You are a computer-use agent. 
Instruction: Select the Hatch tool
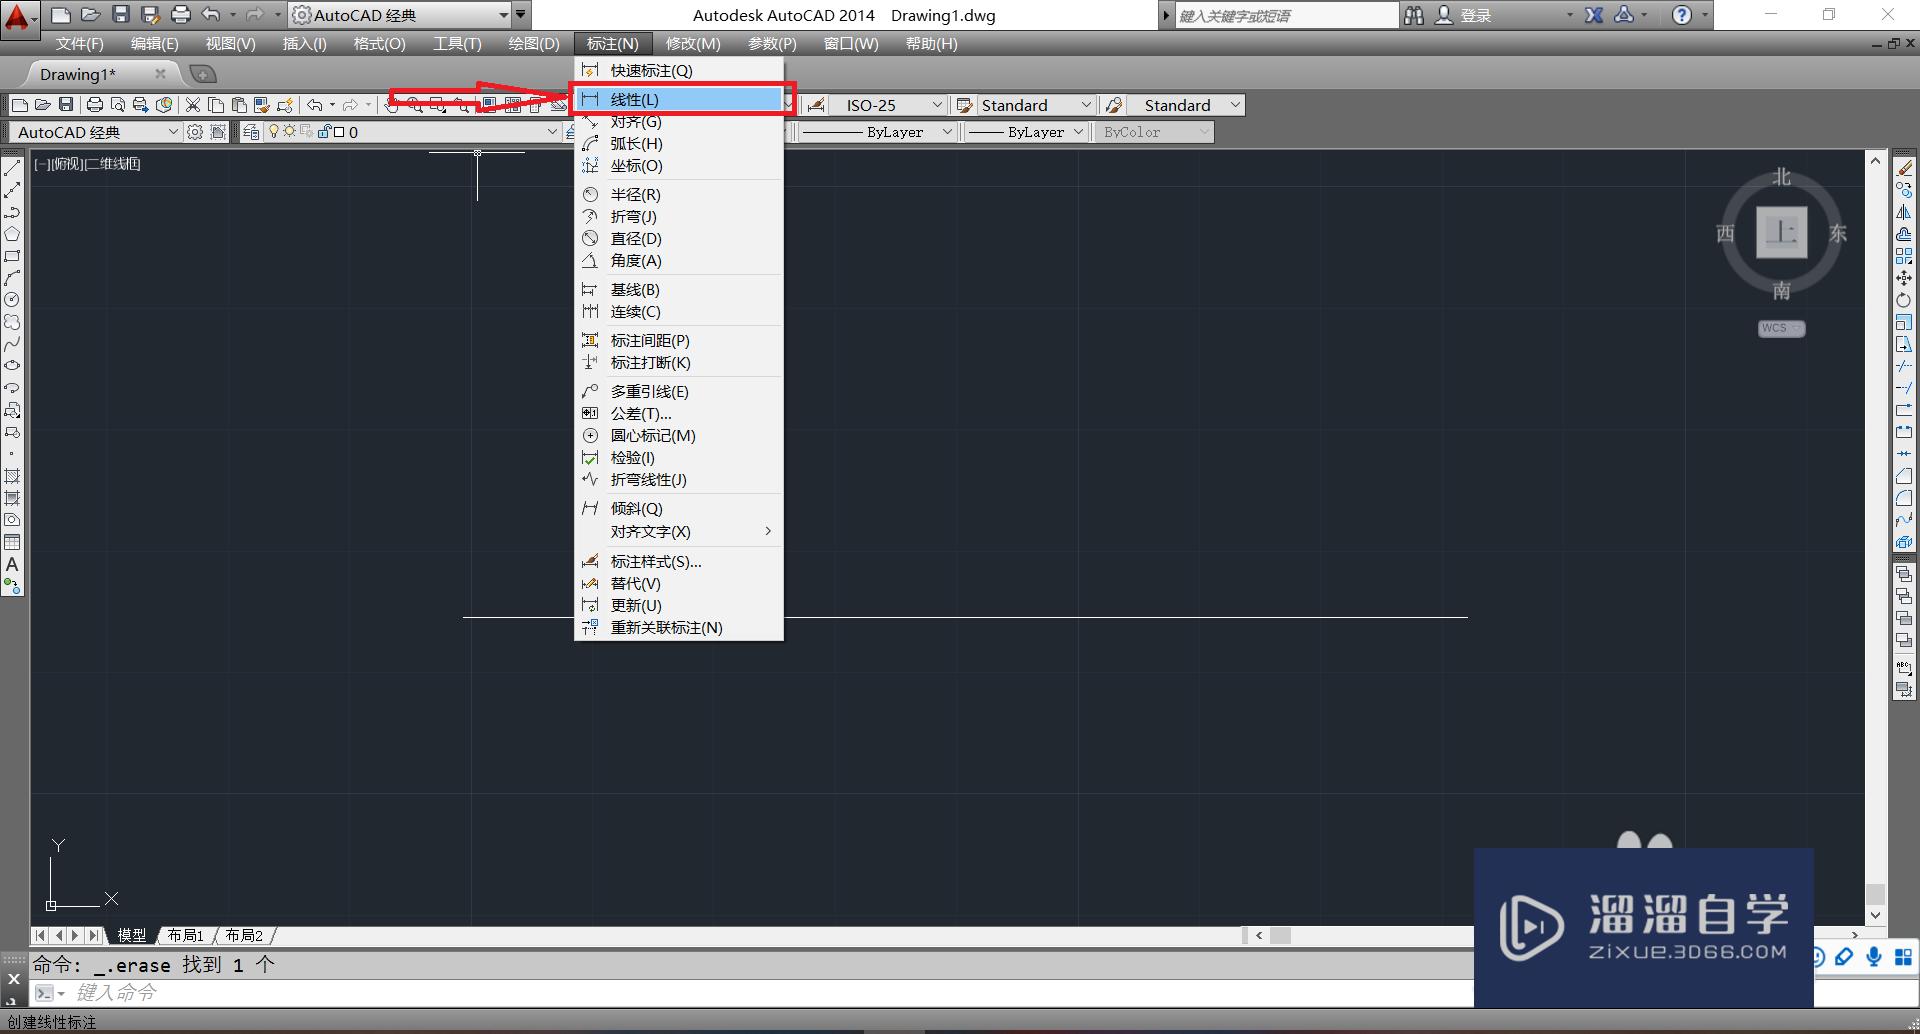(12, 476)
